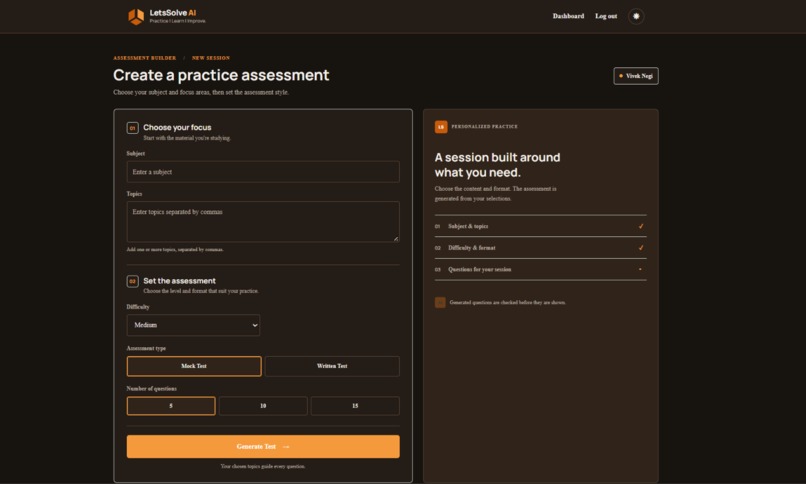Go to Assessment Builder breadcrumb

[x=144, y=58]
